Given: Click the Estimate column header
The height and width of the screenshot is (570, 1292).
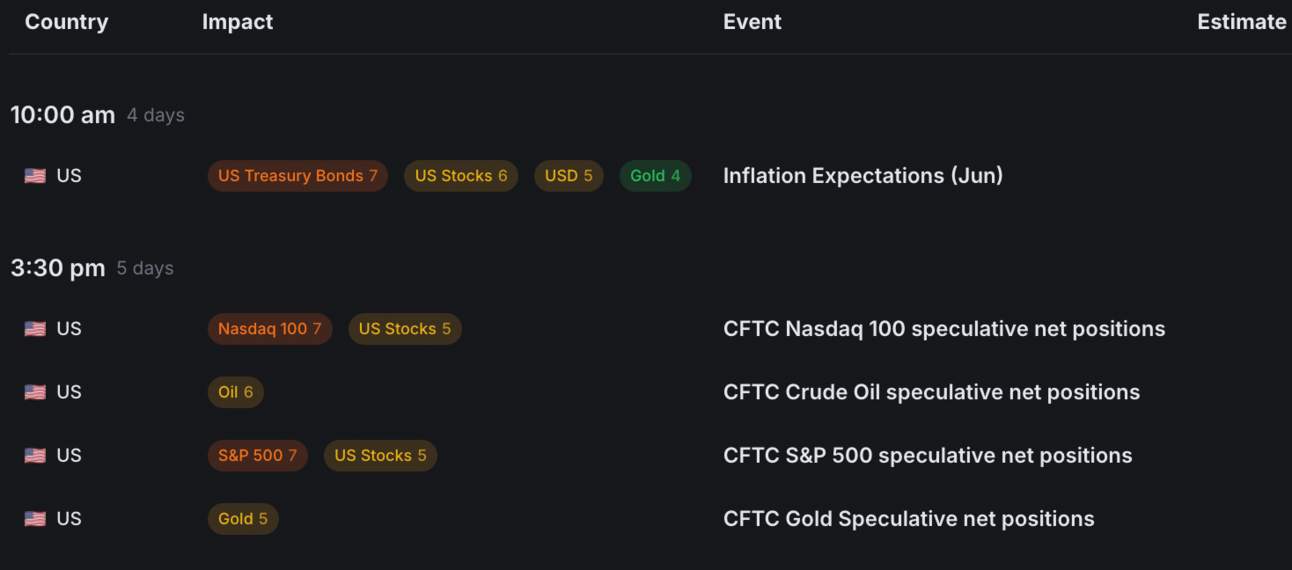Looking at the screenshot, I should point(1241,22).
